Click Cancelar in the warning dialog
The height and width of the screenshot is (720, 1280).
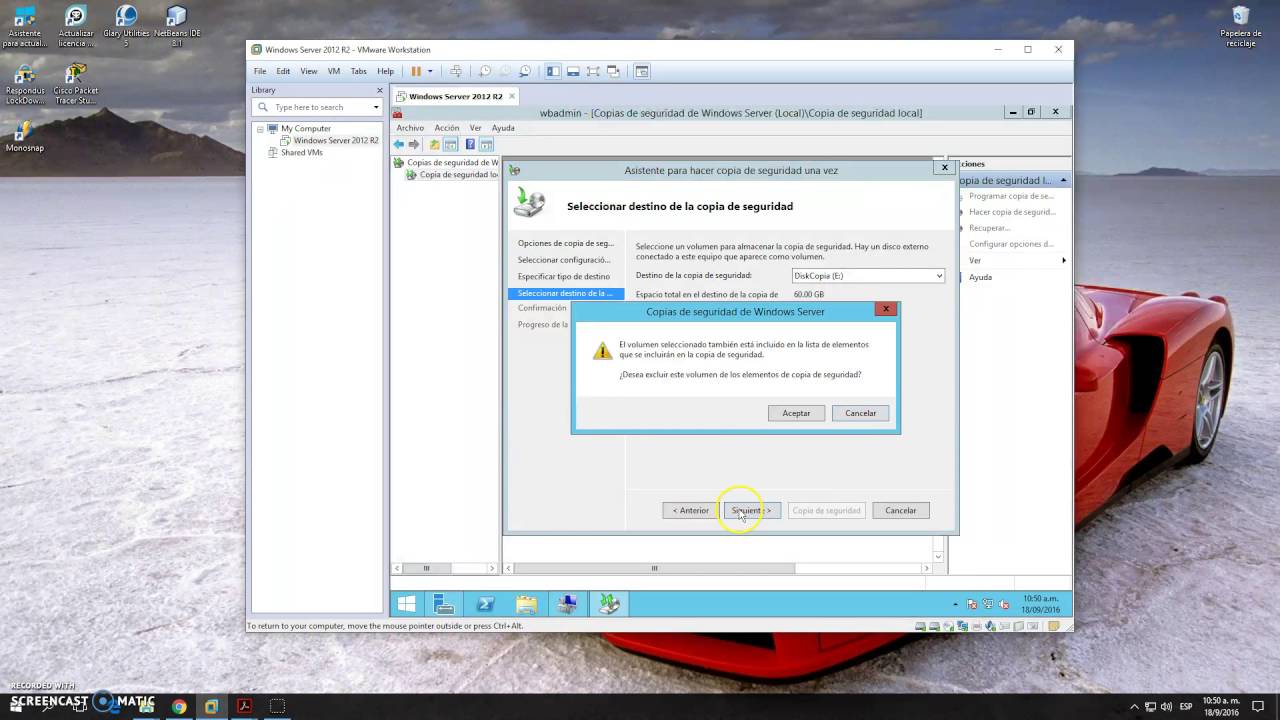pos(860,413)
